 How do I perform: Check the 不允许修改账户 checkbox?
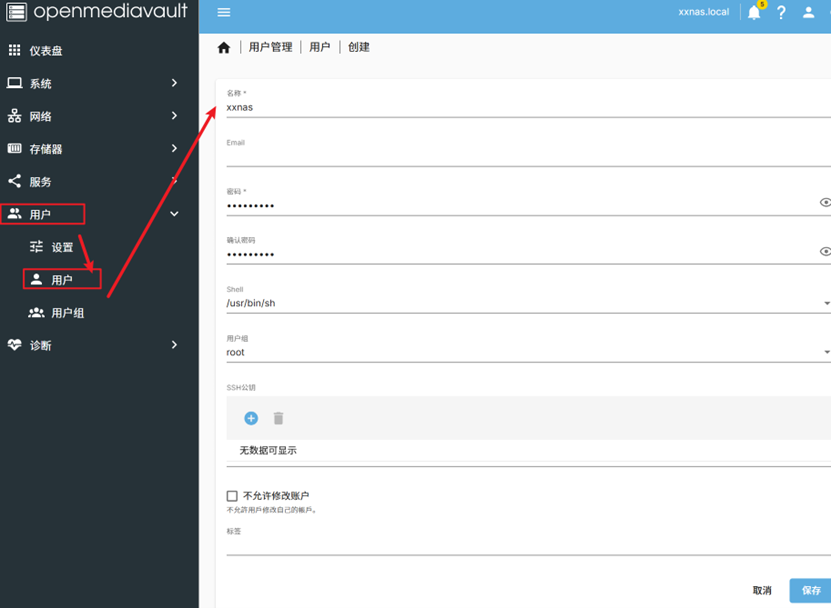(x=232, y=496)
